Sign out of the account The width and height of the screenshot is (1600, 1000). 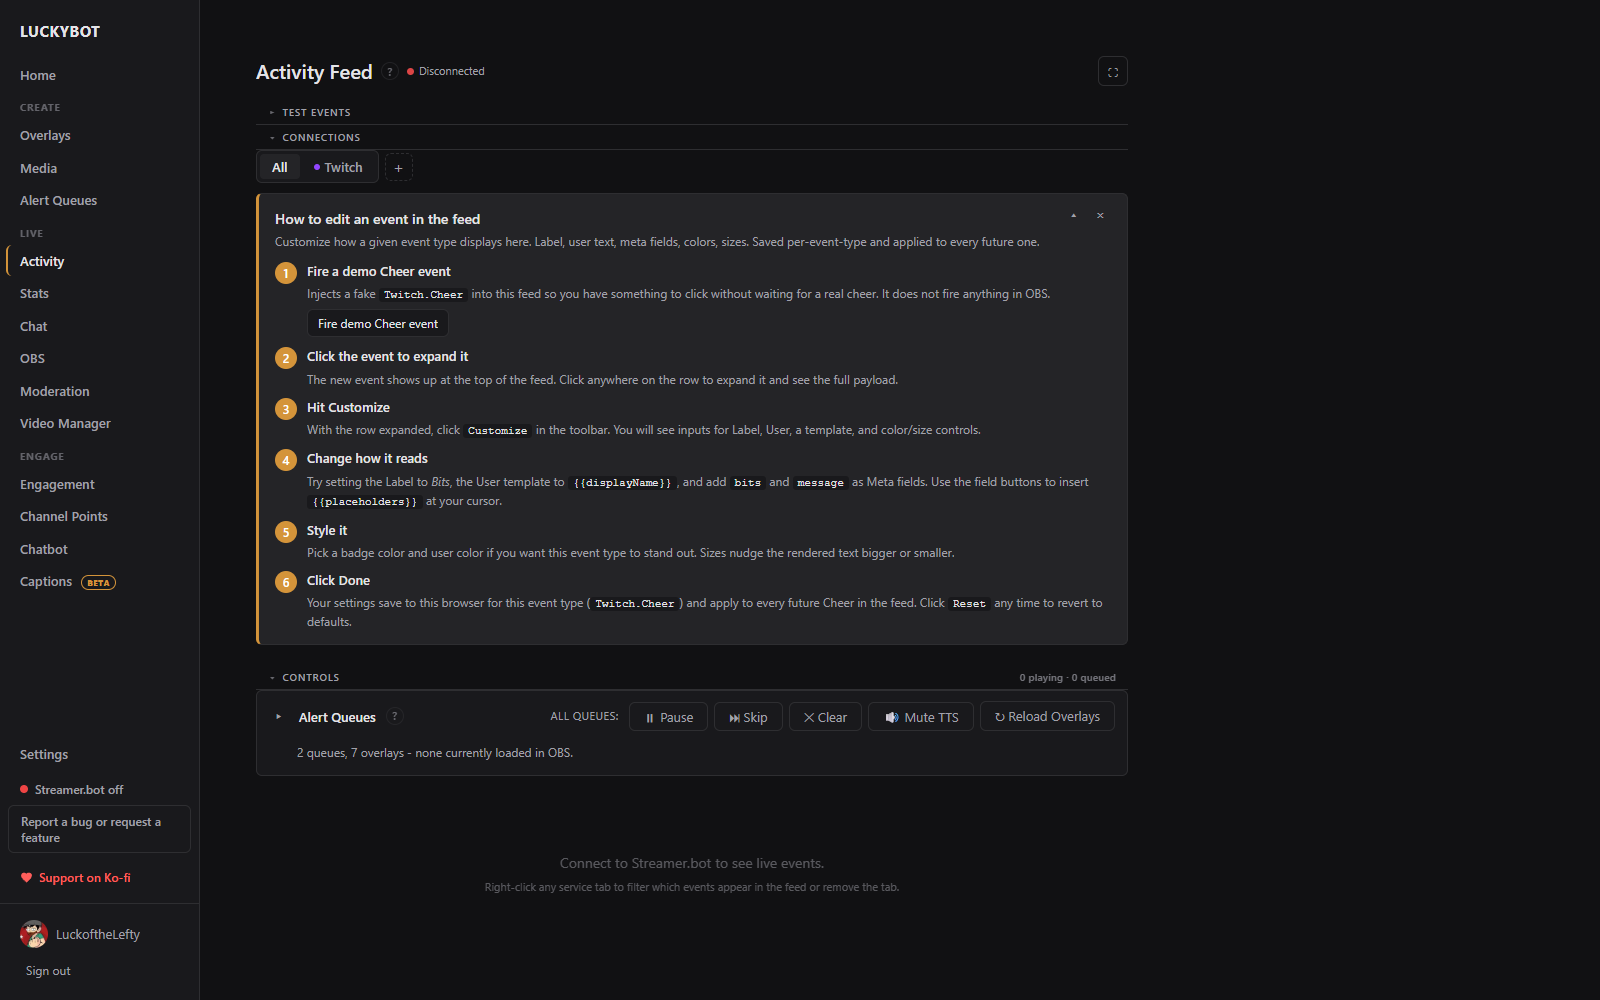pyautogui.click(x=48, y=971)
